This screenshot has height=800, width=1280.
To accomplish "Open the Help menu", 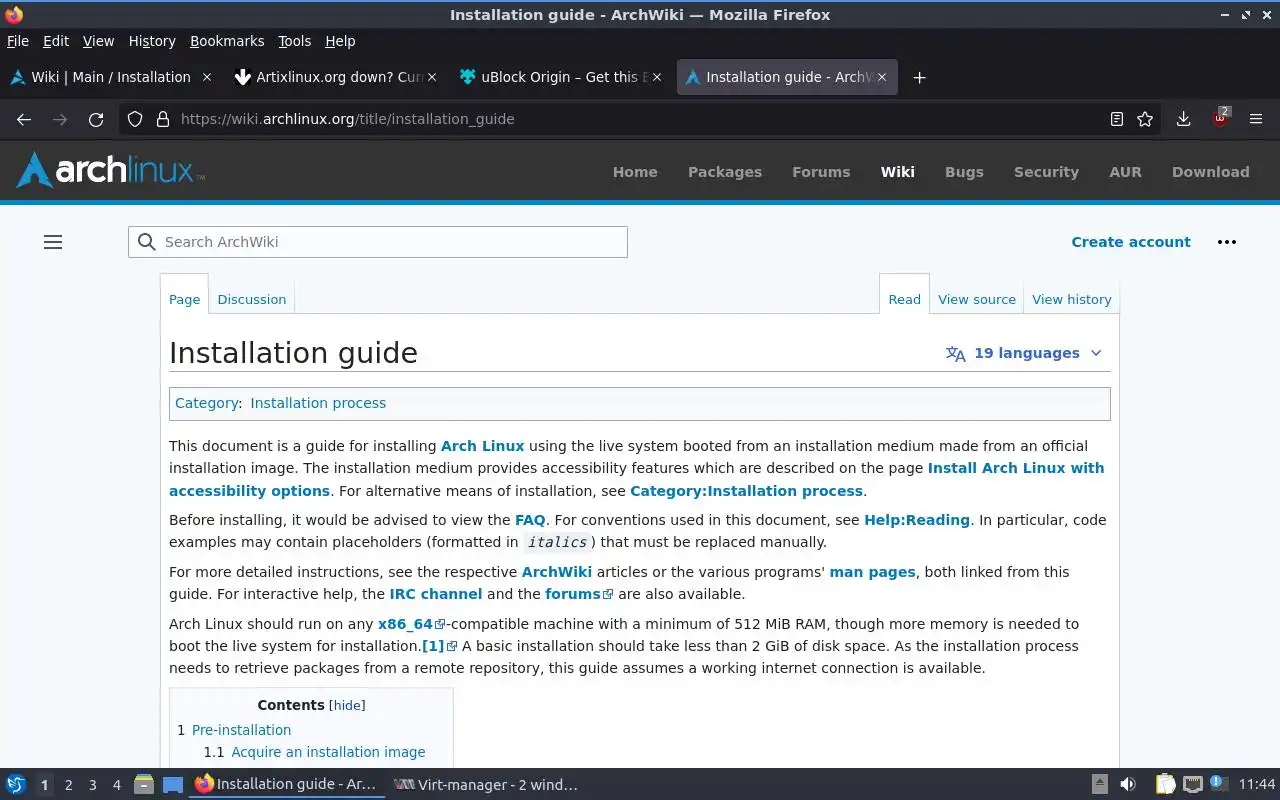I will pos(340,41).
